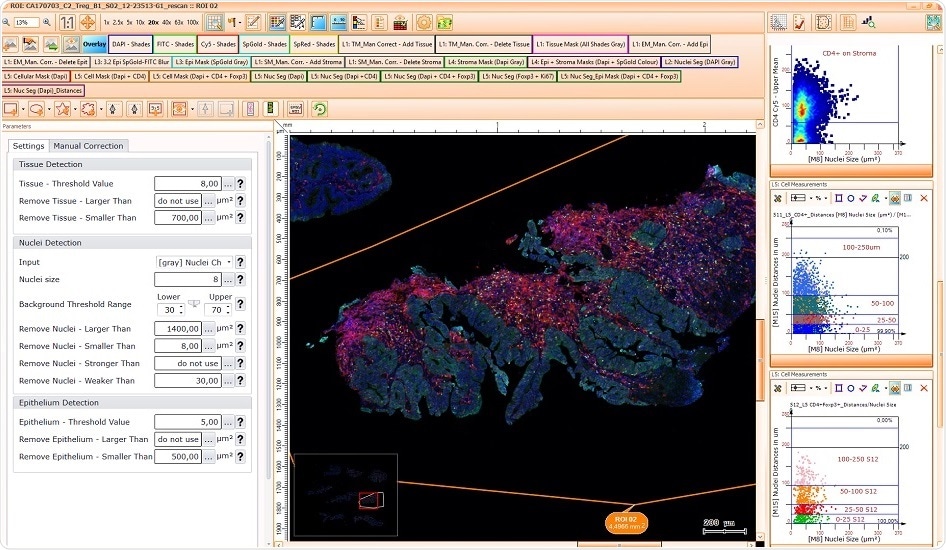Select the star-shaped region drawing tool

[63, 109]
